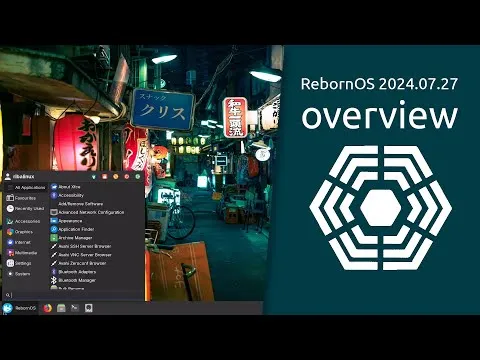Select the Accessories category
This screenshot has height=360, width=480.
pos(23,221)
